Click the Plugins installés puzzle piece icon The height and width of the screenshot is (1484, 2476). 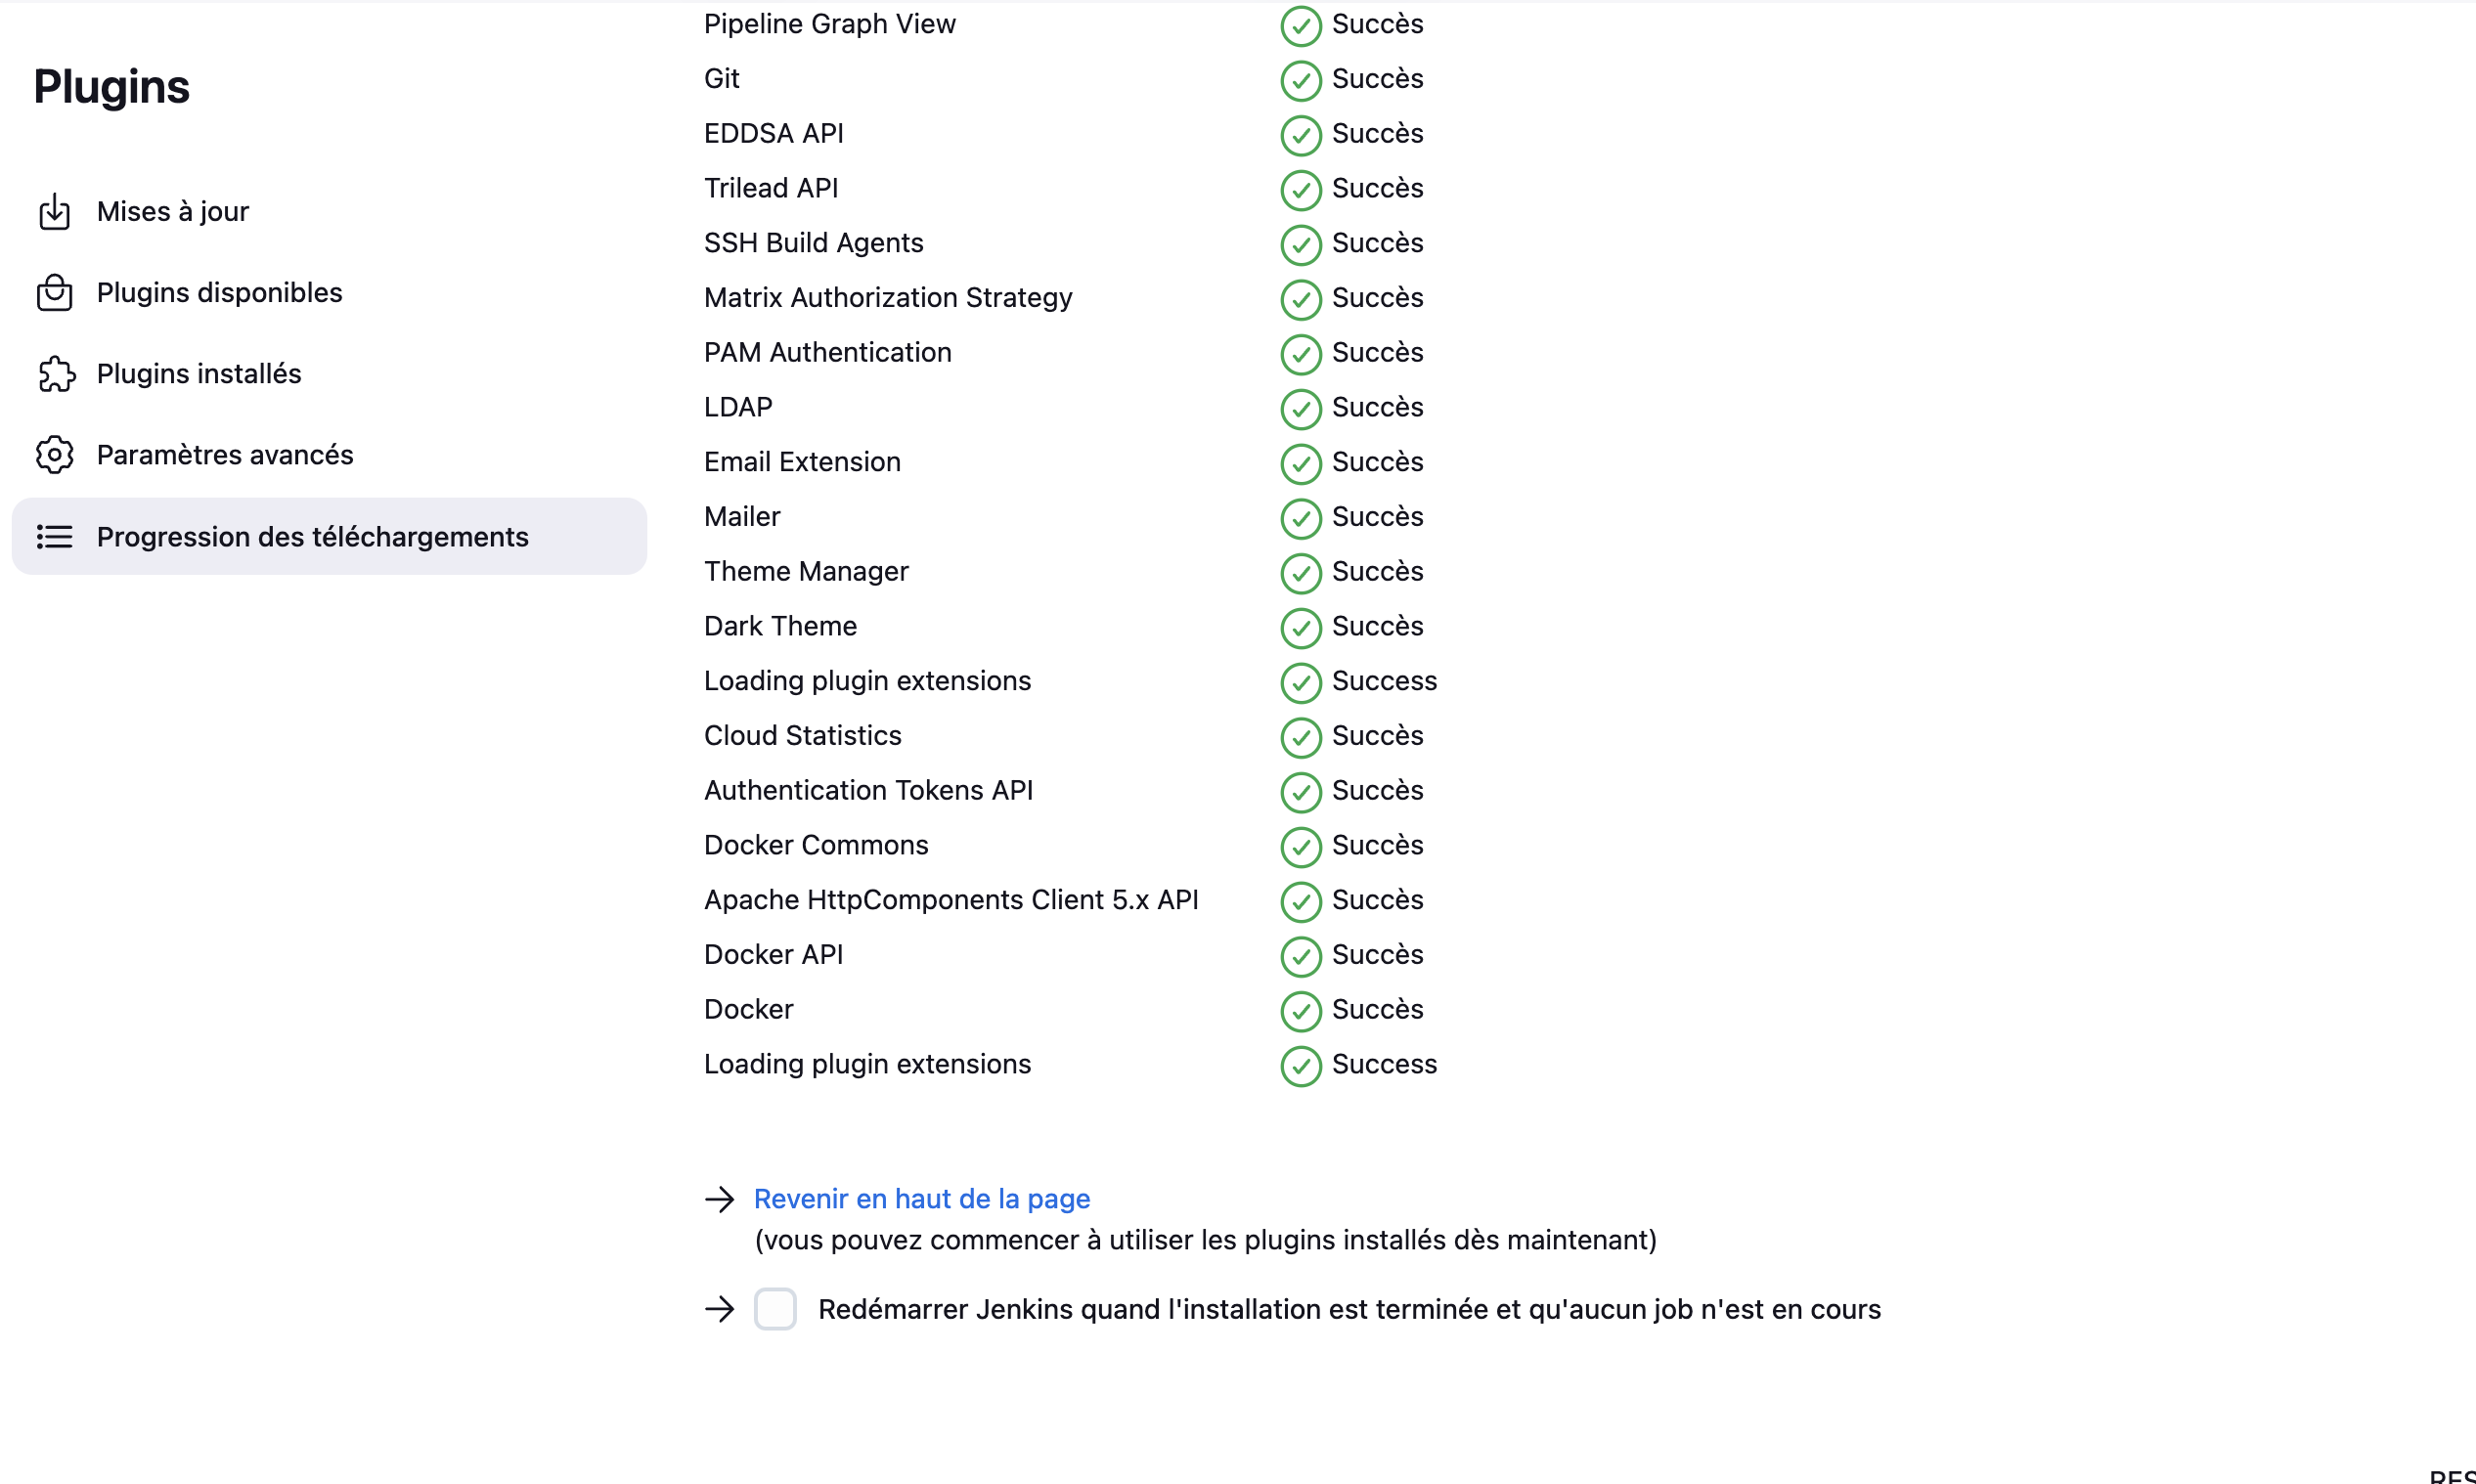click(56, 374)
